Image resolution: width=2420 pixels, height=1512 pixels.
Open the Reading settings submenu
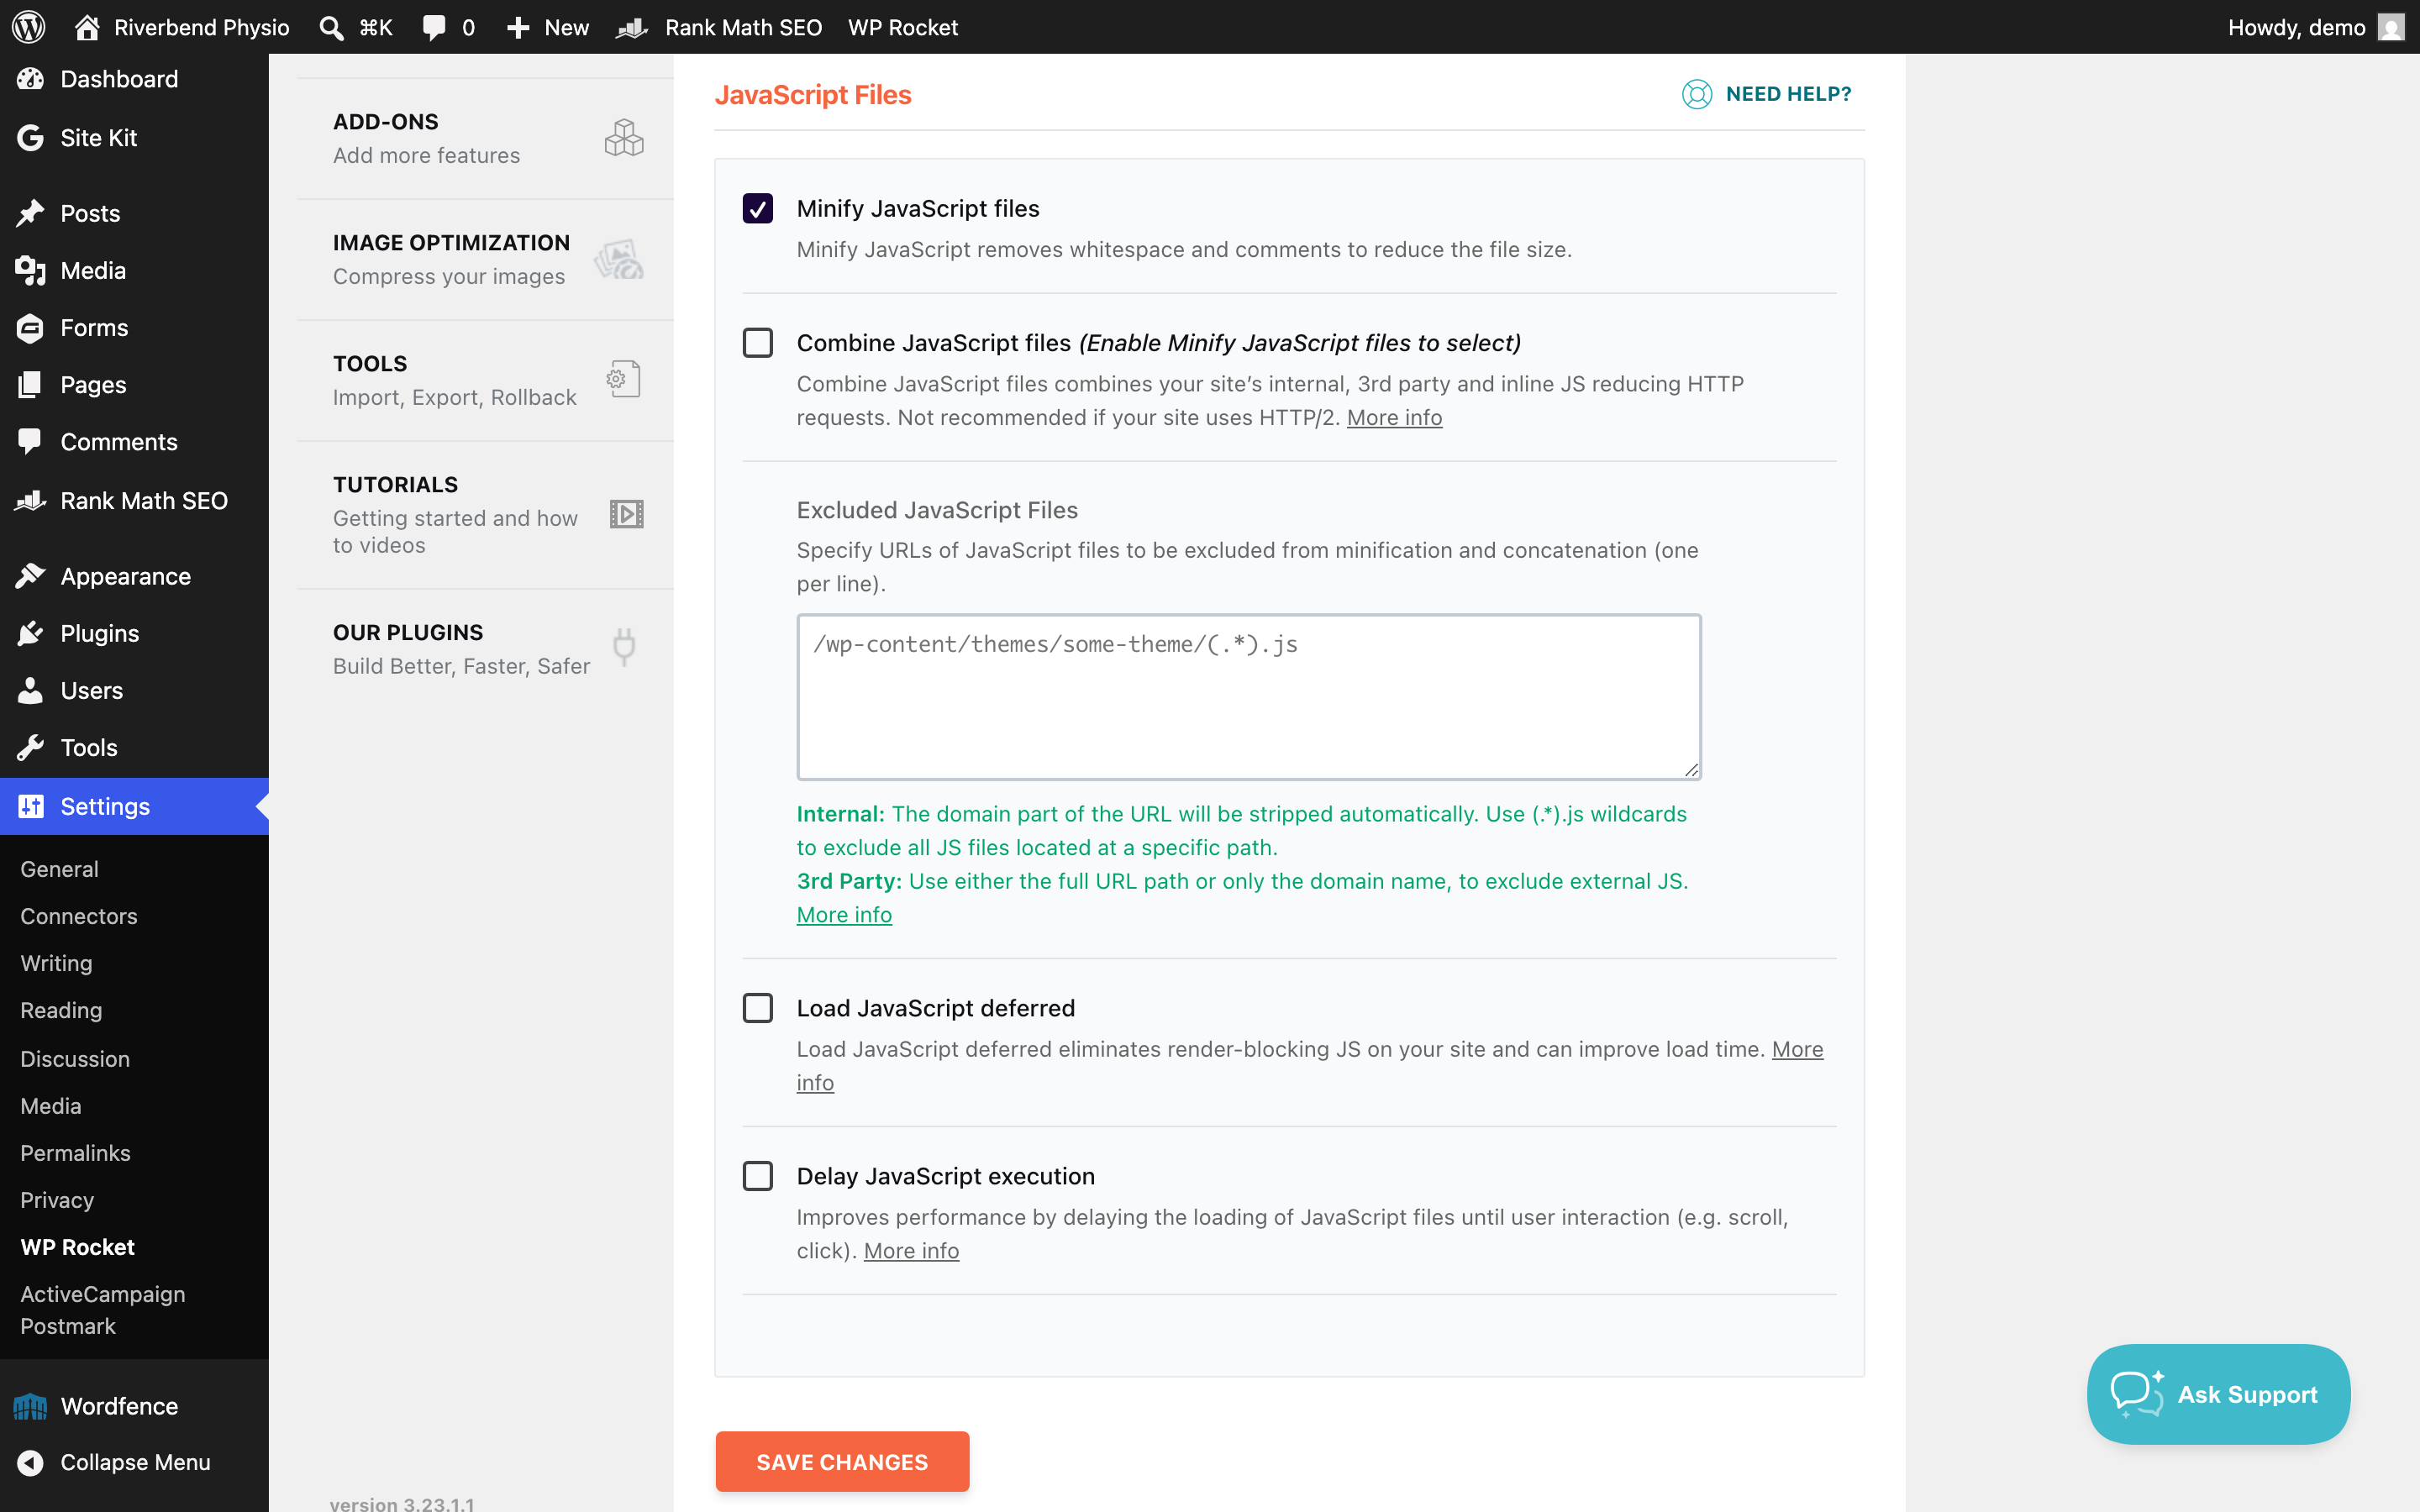61,1010
